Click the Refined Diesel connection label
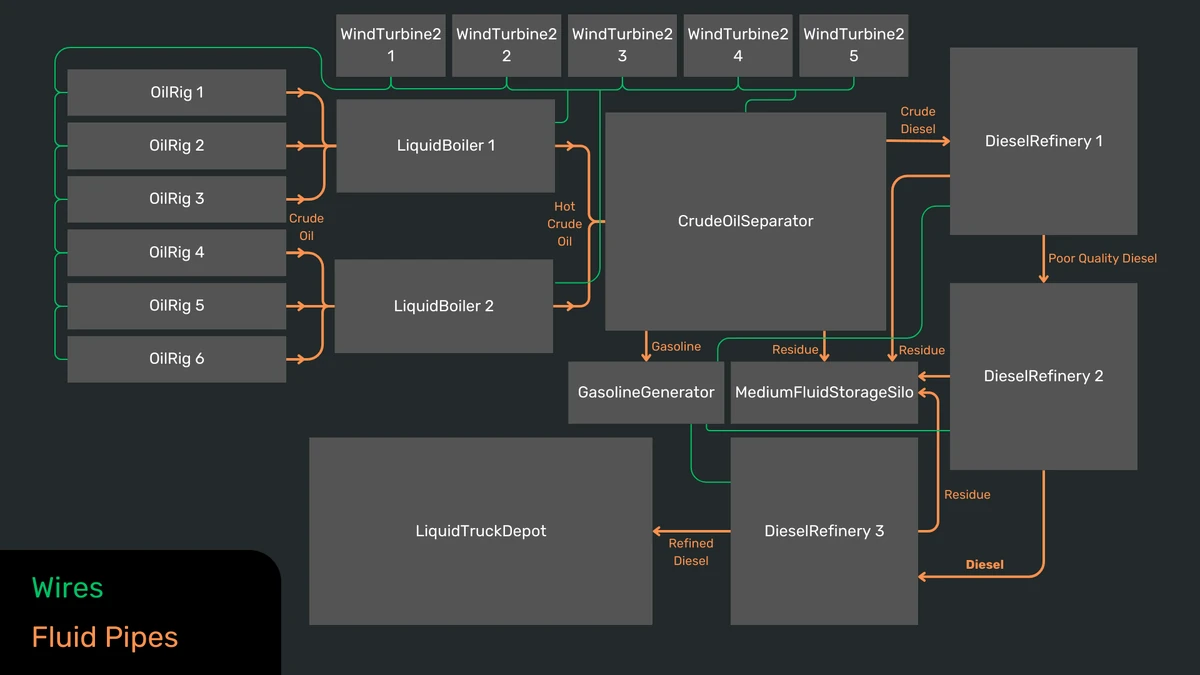1200x675 pixels. 690,553
